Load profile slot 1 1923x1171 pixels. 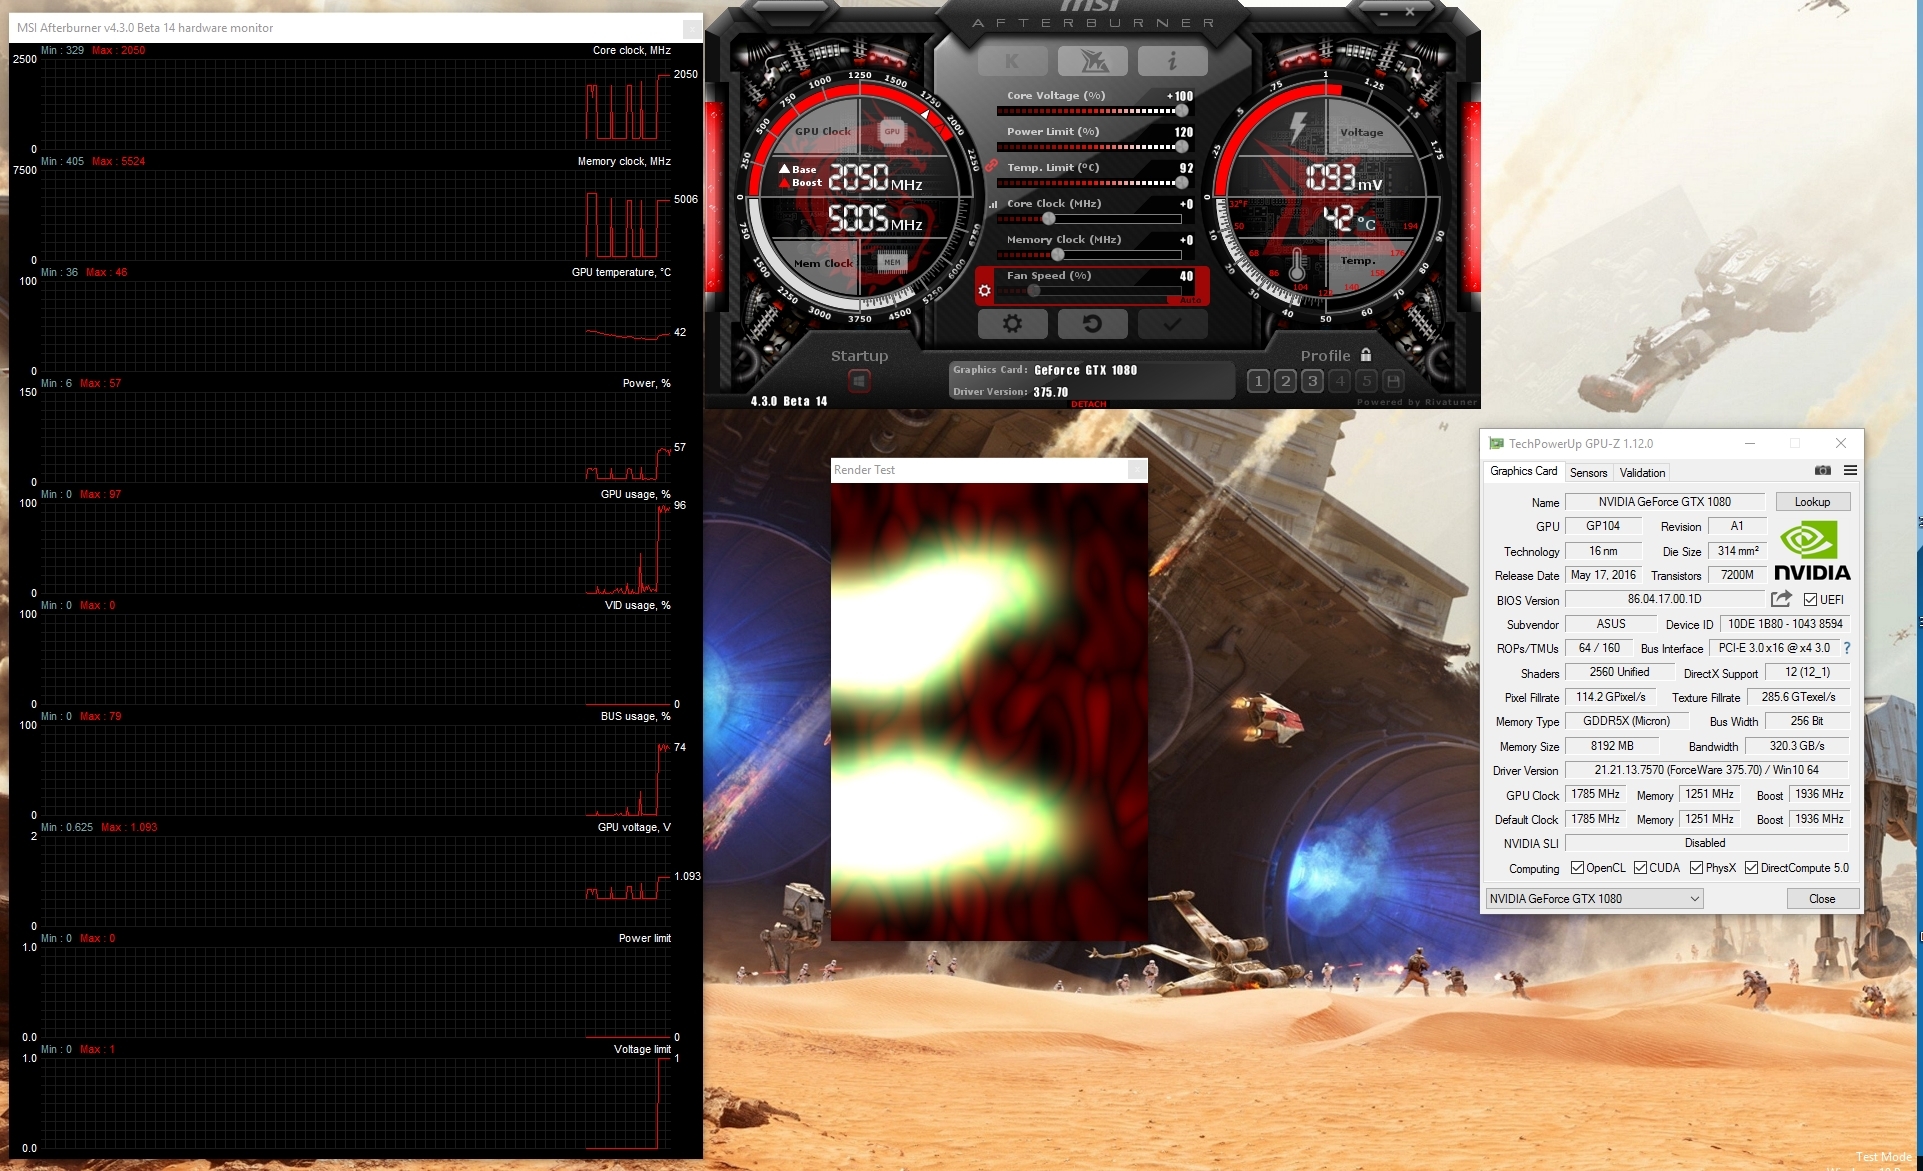pyautogui.click(x=1259, y=381)
